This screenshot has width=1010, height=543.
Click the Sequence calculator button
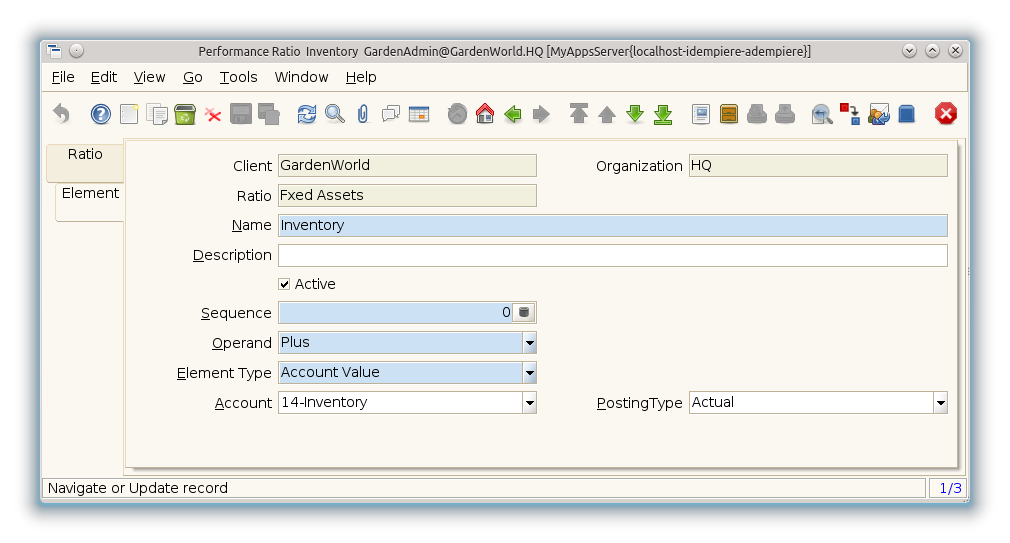tap(524, 313)
